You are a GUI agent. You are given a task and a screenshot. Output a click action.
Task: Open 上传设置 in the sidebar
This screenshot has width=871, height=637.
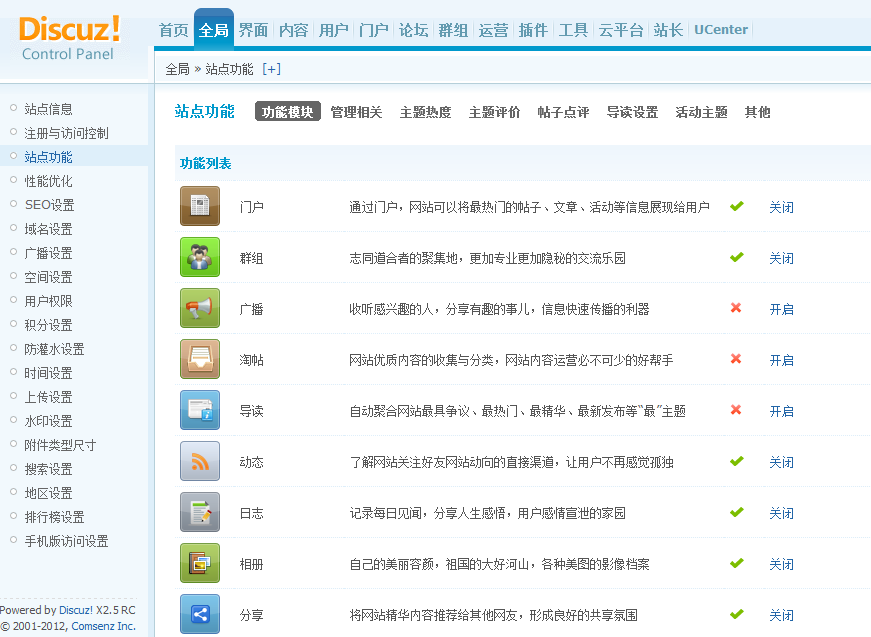click(48, 397)
